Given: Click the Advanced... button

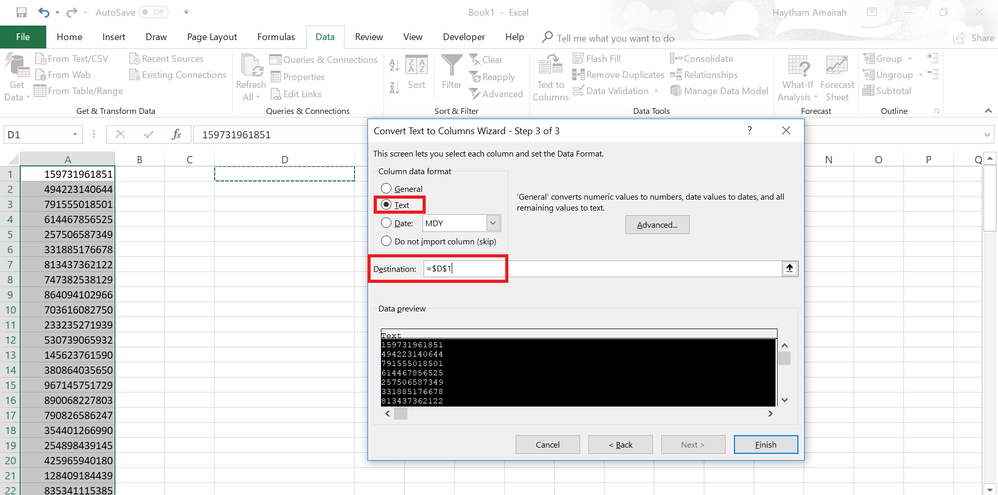Looking at the screenshot, I should click(657, 225).
